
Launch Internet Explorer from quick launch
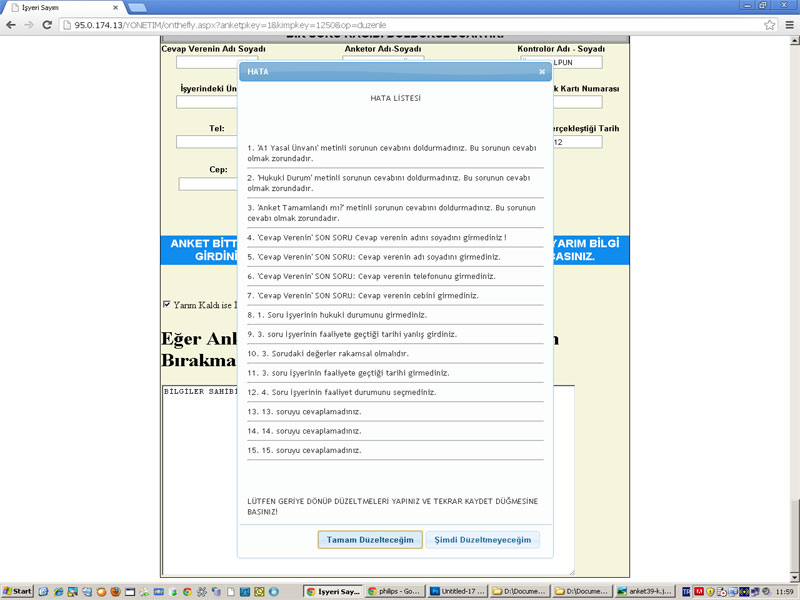click(x=58, y=592)
